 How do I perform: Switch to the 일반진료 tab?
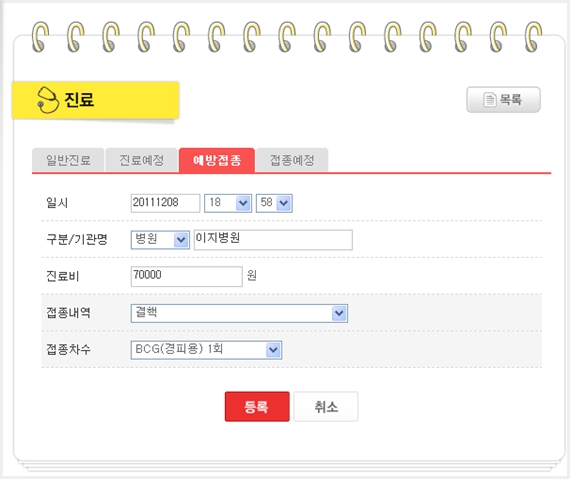pyautogui.click(x=68, y=160)
